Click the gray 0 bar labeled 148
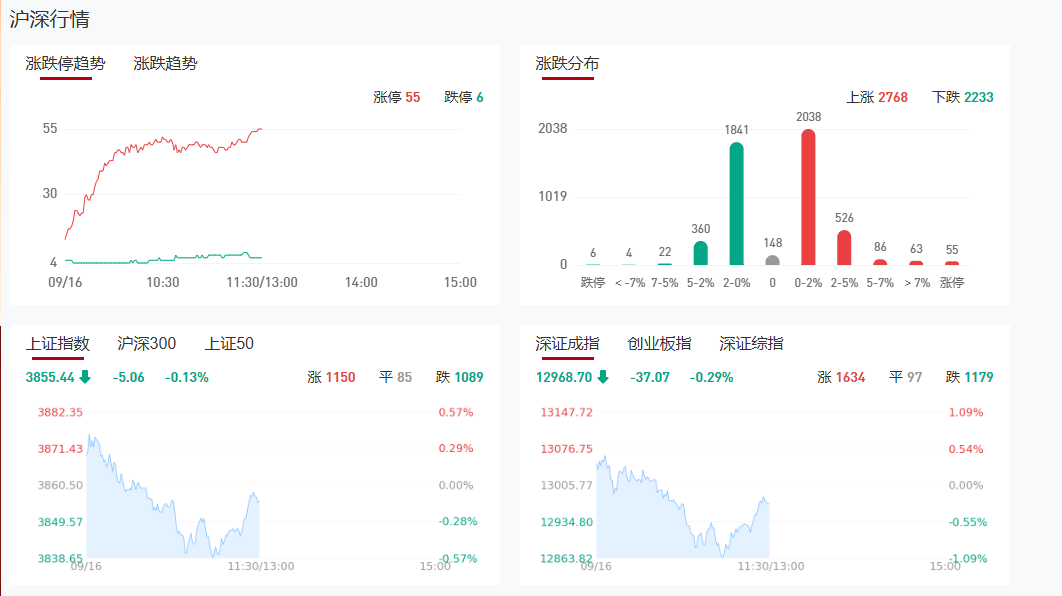This screenshot has height=596, width=1062. point(772,260)
